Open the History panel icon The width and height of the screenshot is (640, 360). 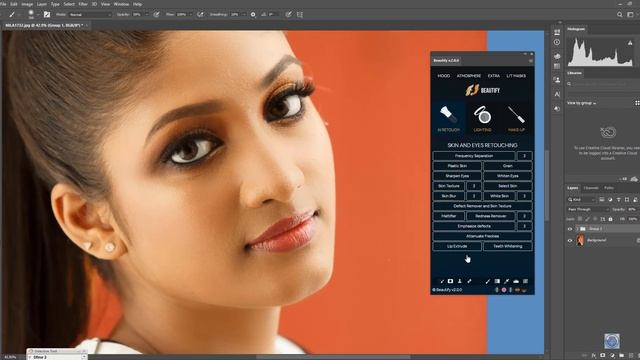point(557,42)
